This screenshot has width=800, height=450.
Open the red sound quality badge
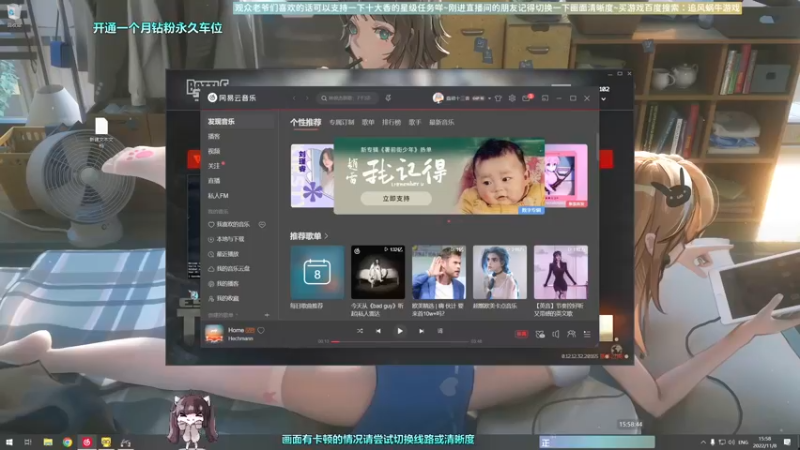tap(521, 334)
